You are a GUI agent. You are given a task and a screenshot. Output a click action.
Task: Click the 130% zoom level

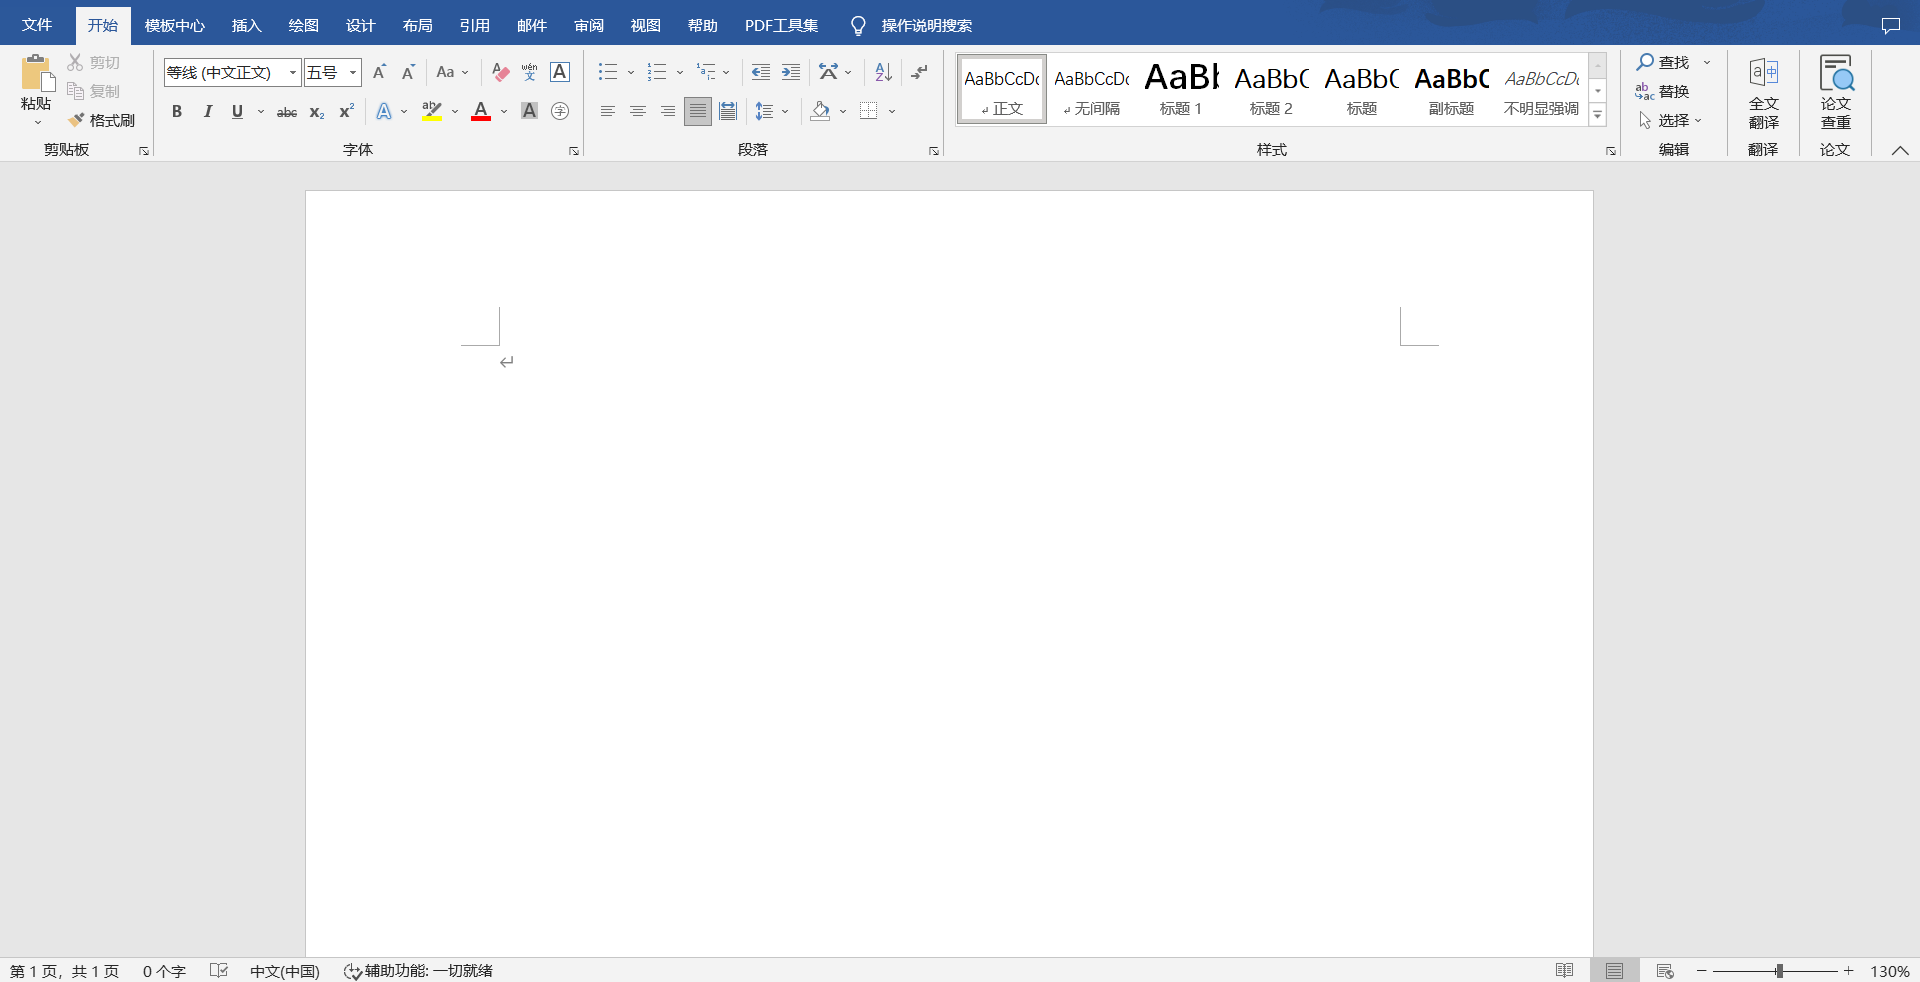click(1889, 971)
